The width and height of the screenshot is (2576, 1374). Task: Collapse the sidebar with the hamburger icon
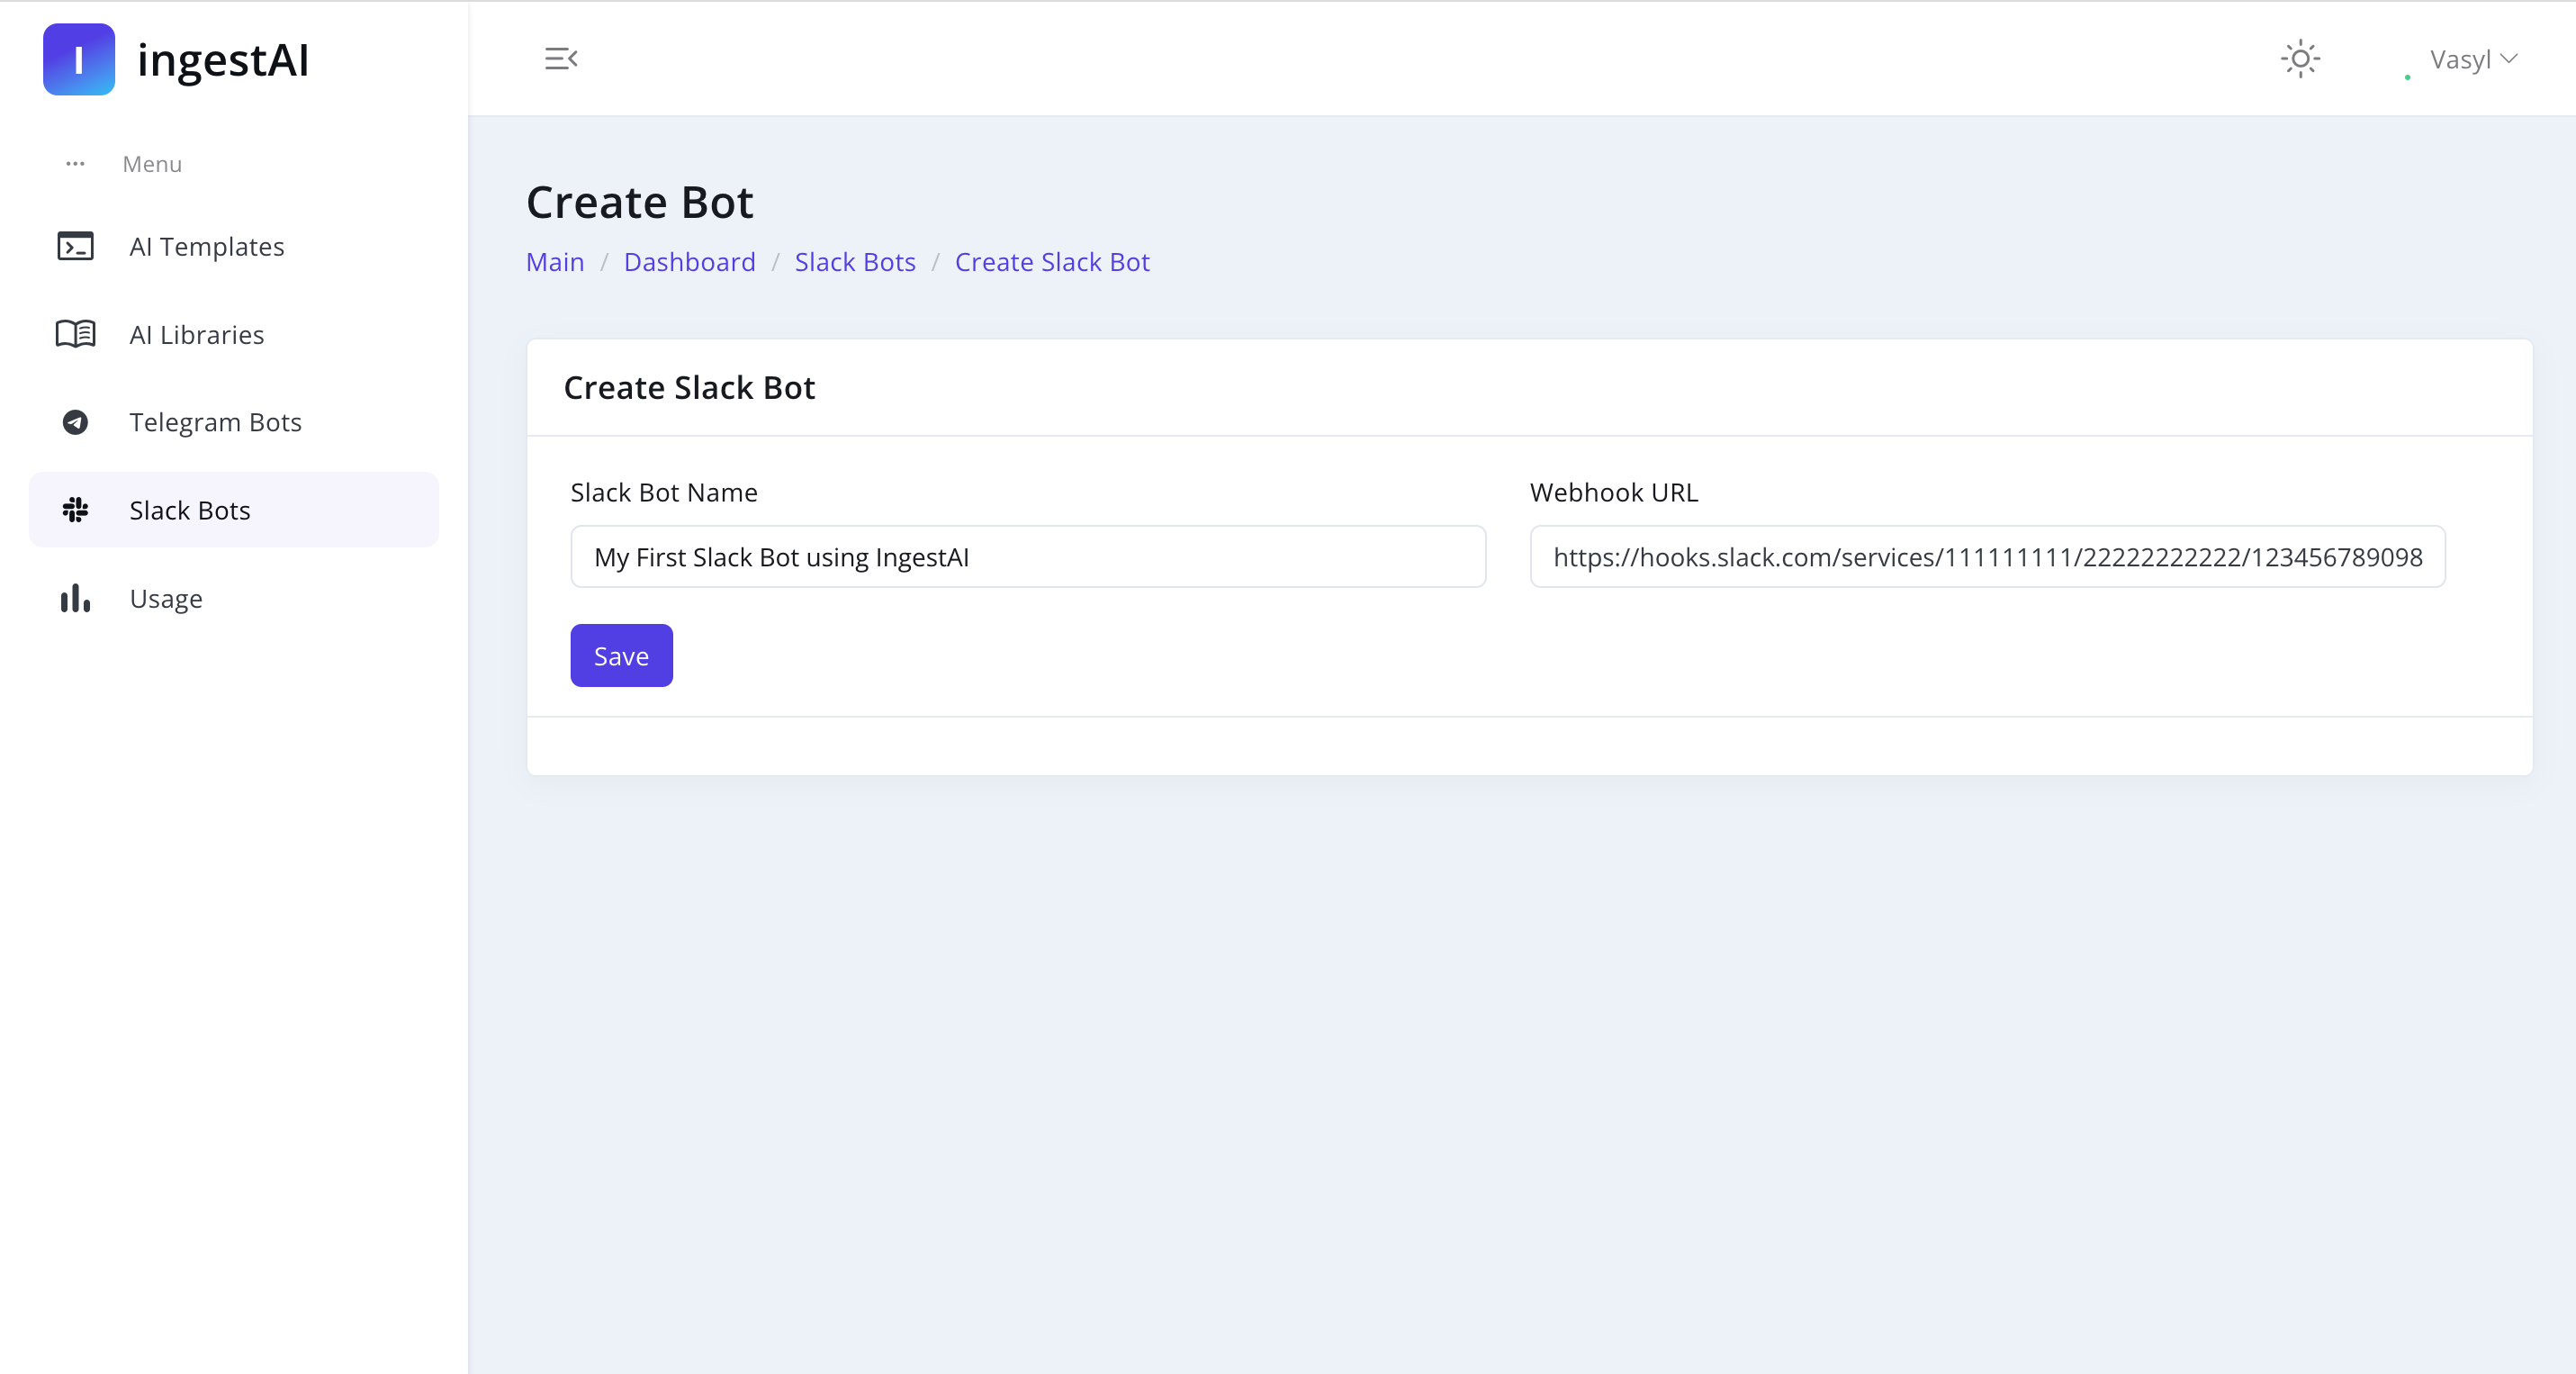[x=561, y=59]
